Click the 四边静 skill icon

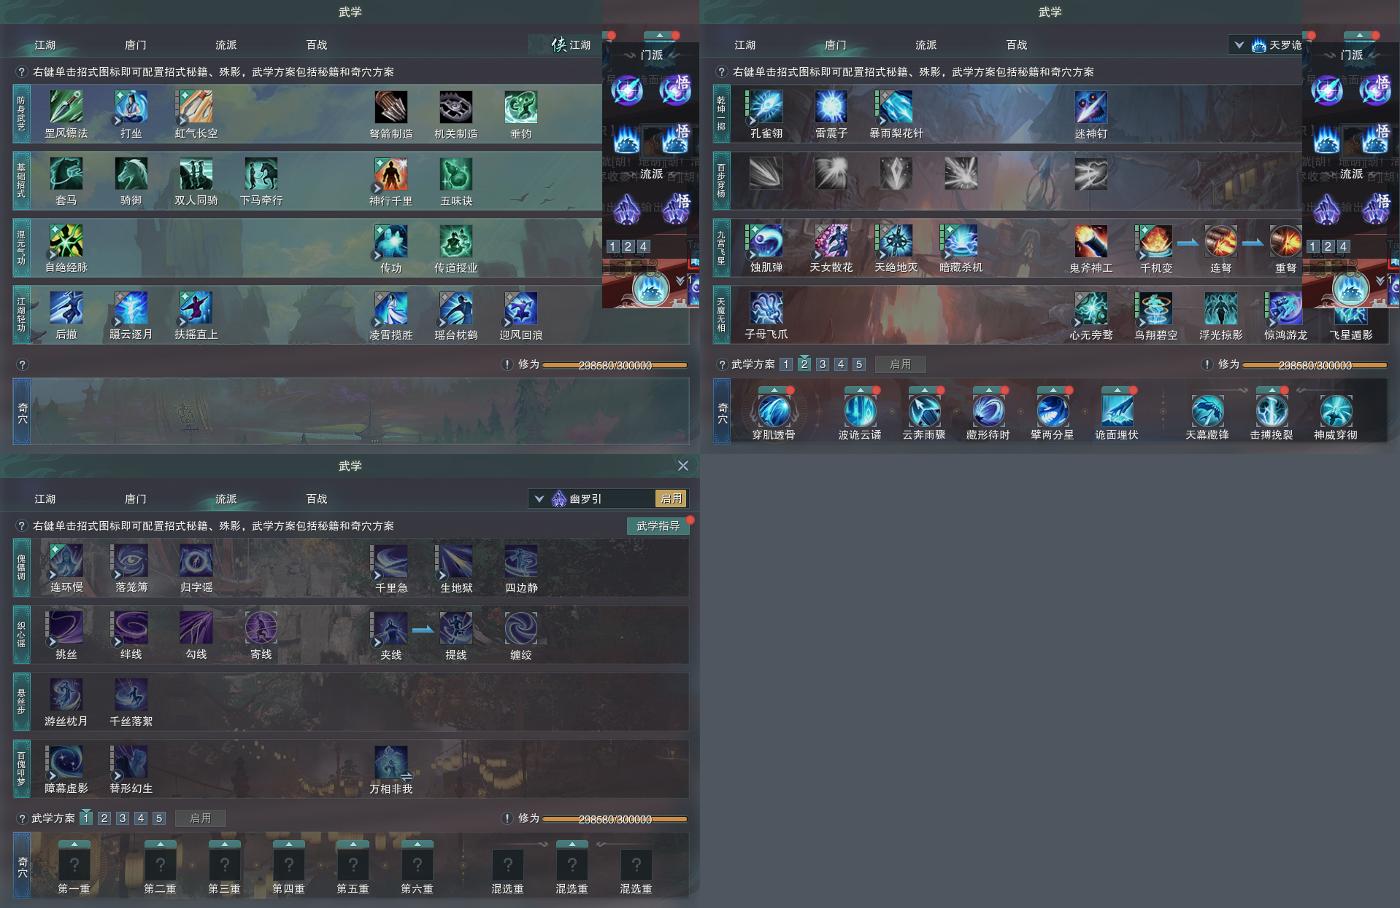point(521,561)
